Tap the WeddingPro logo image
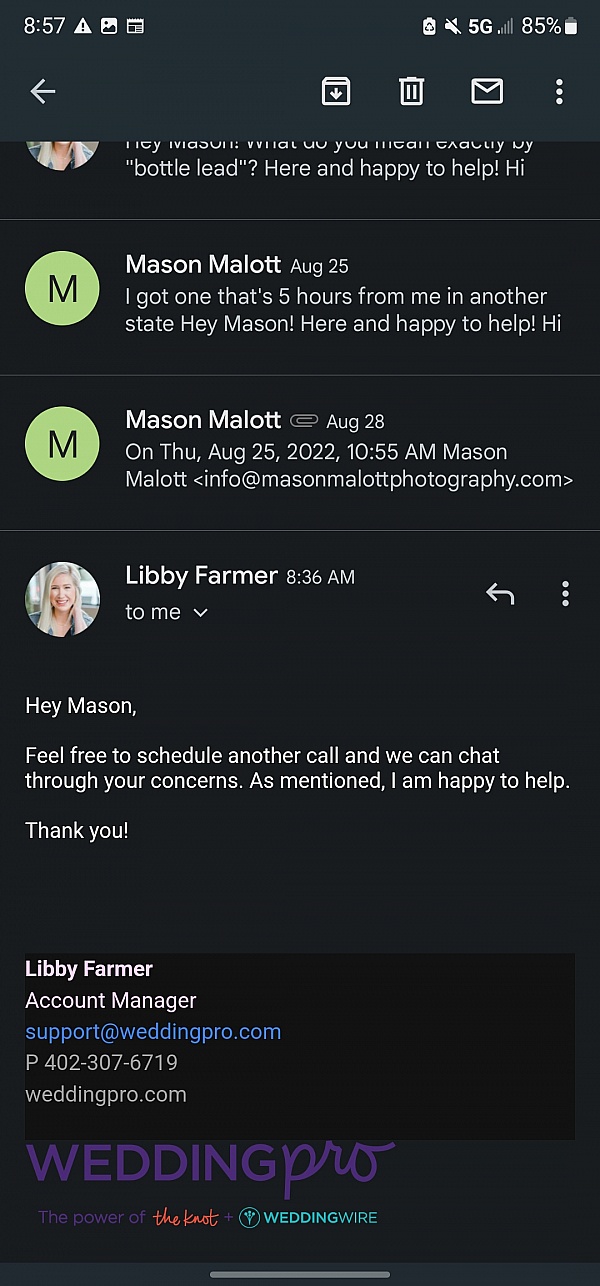 click(210, 1165)
